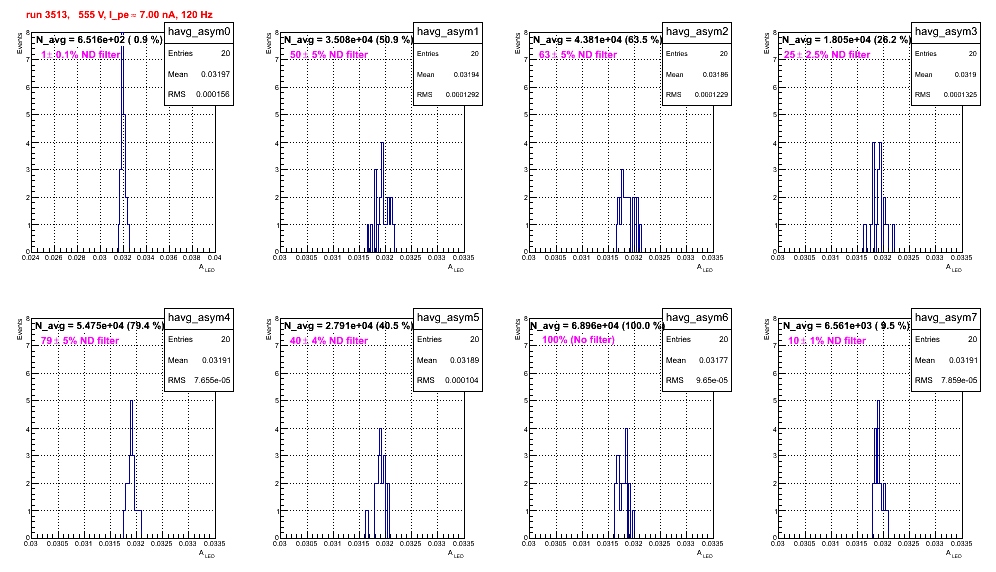Click the N_avg = 1.805e+04 label
Image resolution: width=996 pixels, height=572 pixels.
coord(846,39)
